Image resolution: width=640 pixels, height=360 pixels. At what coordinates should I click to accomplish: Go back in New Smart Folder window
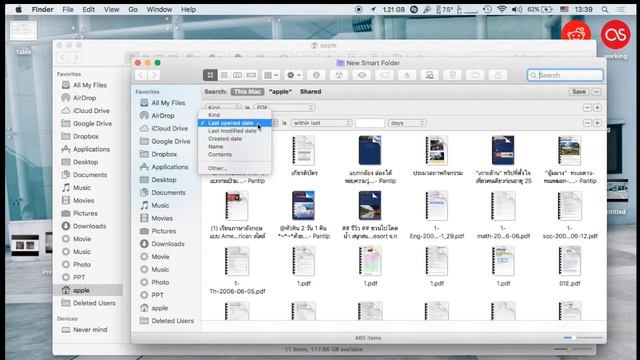141,75
